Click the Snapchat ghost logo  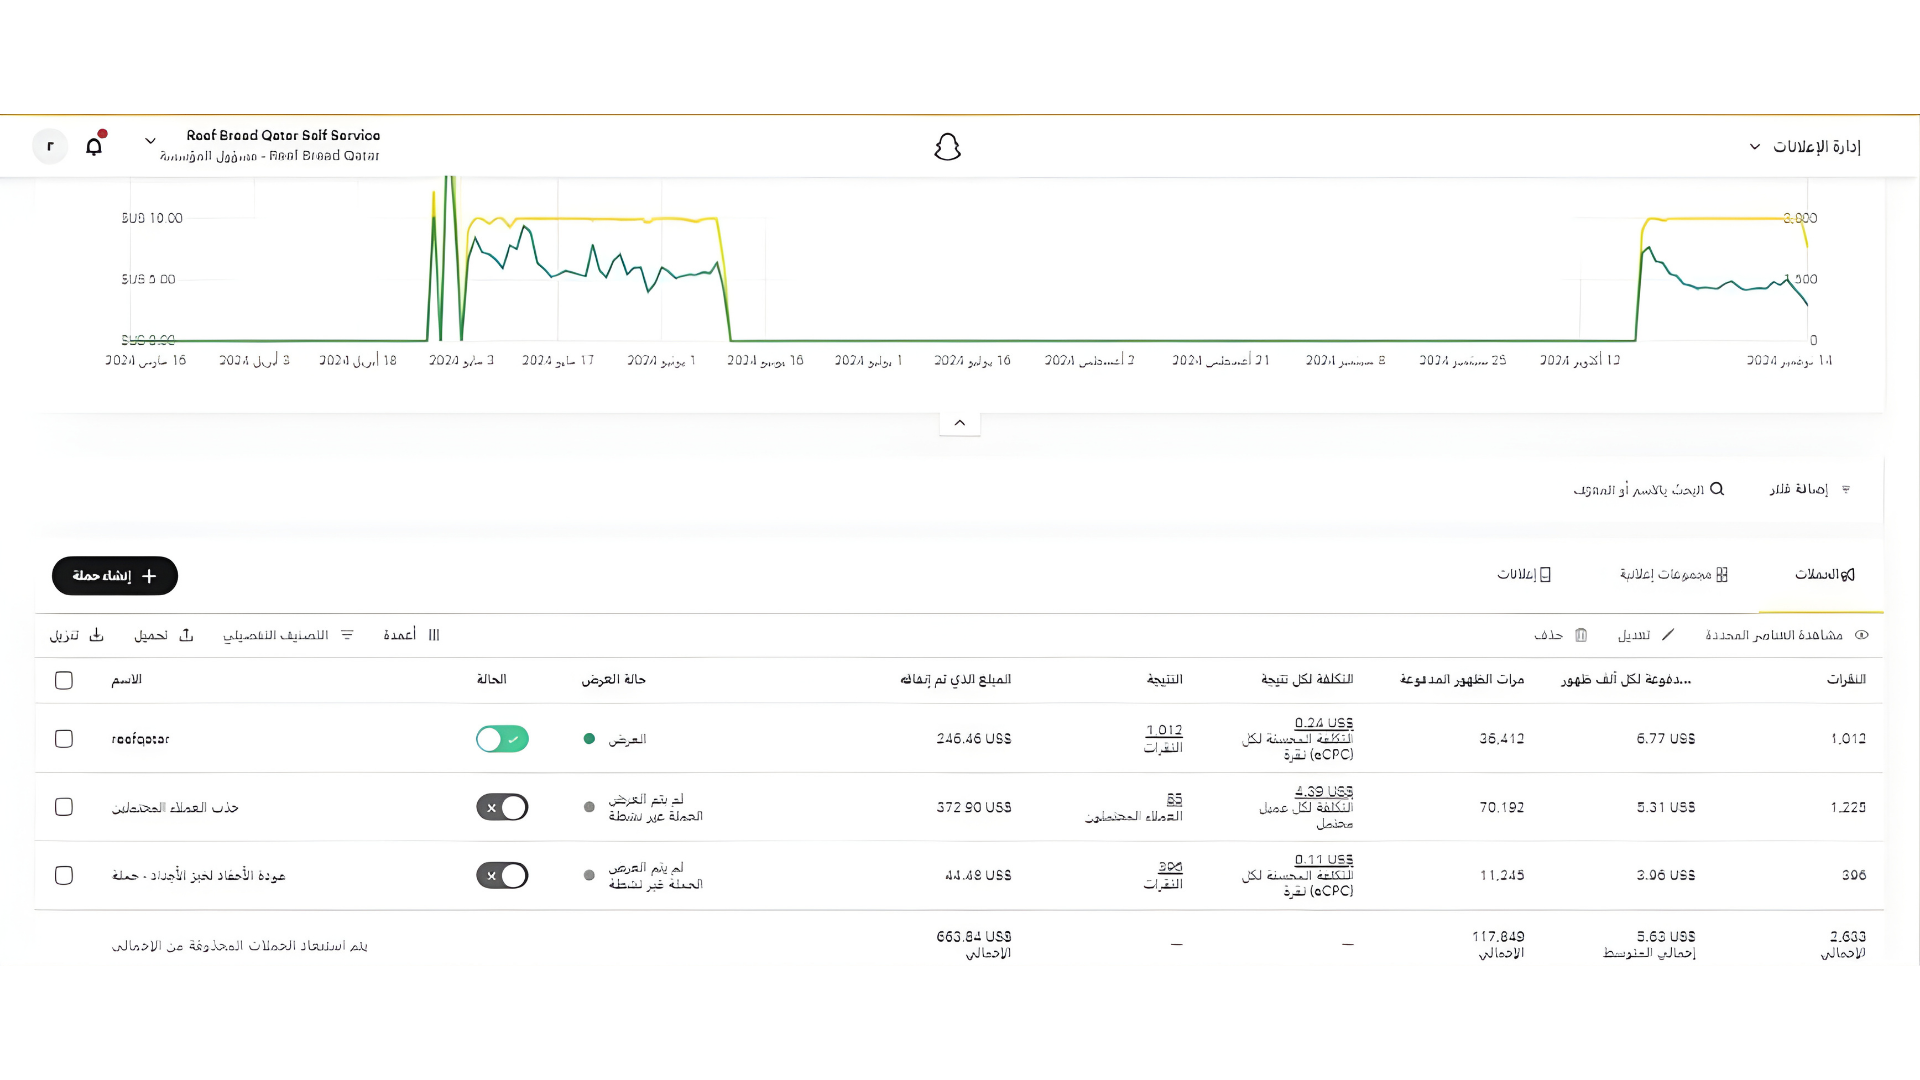[947, 148]
